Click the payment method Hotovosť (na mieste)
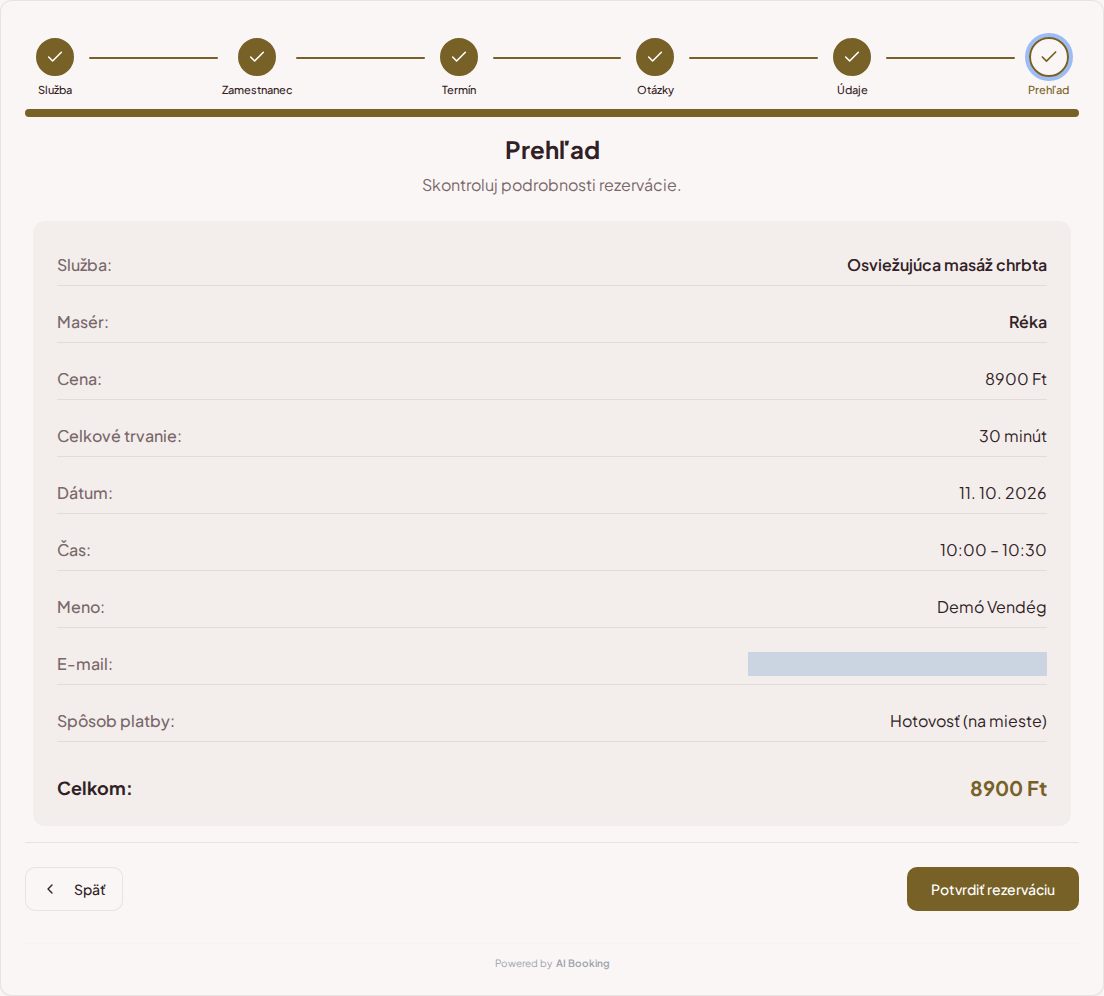This screenshot has height=996, width=1104. point(968,721)
